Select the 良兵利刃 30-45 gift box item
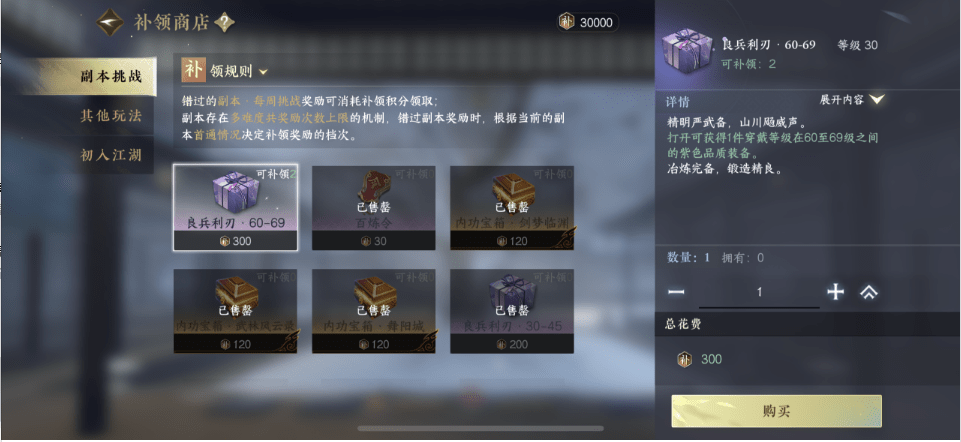961x442 pixels. (x=512, y=311)
